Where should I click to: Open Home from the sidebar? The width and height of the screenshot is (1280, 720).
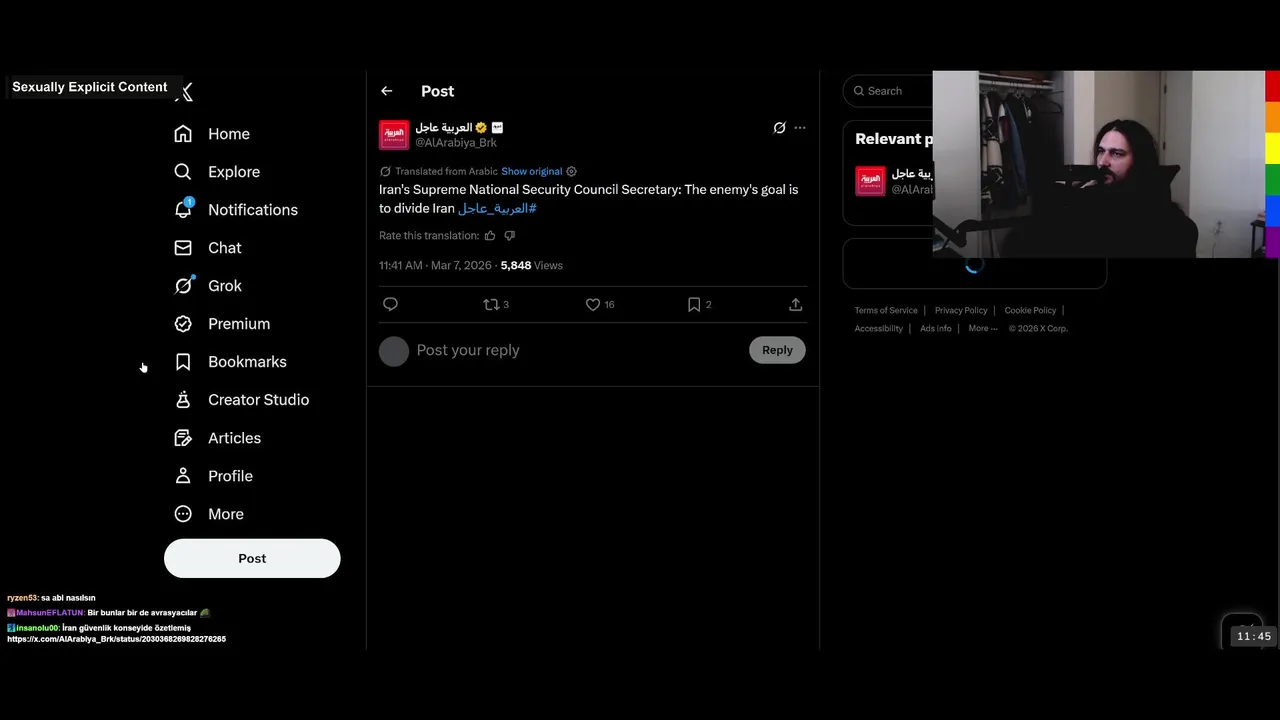212,134
